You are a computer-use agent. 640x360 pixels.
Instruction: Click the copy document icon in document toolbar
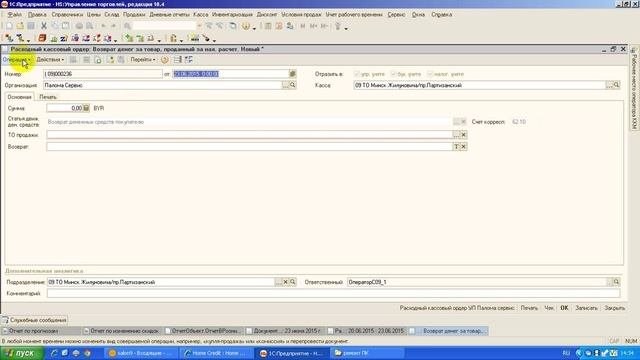98,60
